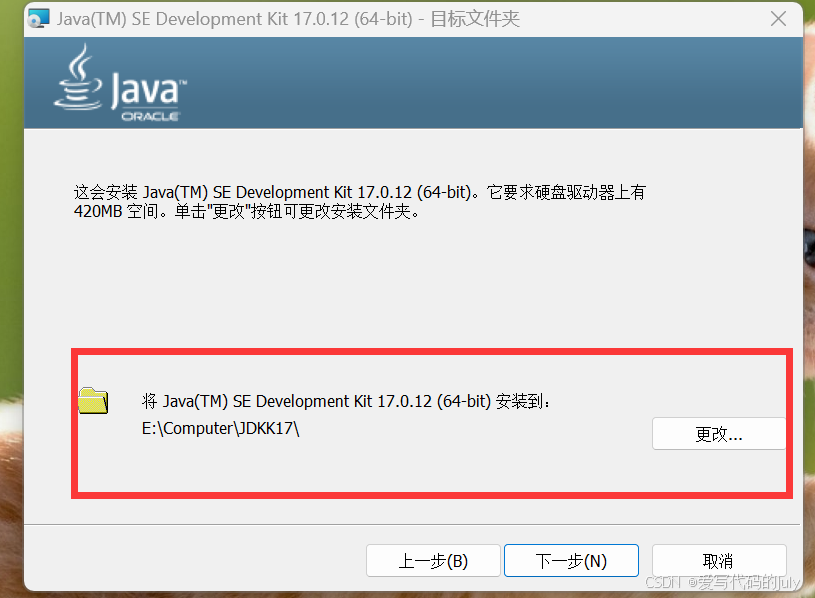Proceed with 下一步(N)
Screen dimensions: 815x598
click(x=571, y=561)
